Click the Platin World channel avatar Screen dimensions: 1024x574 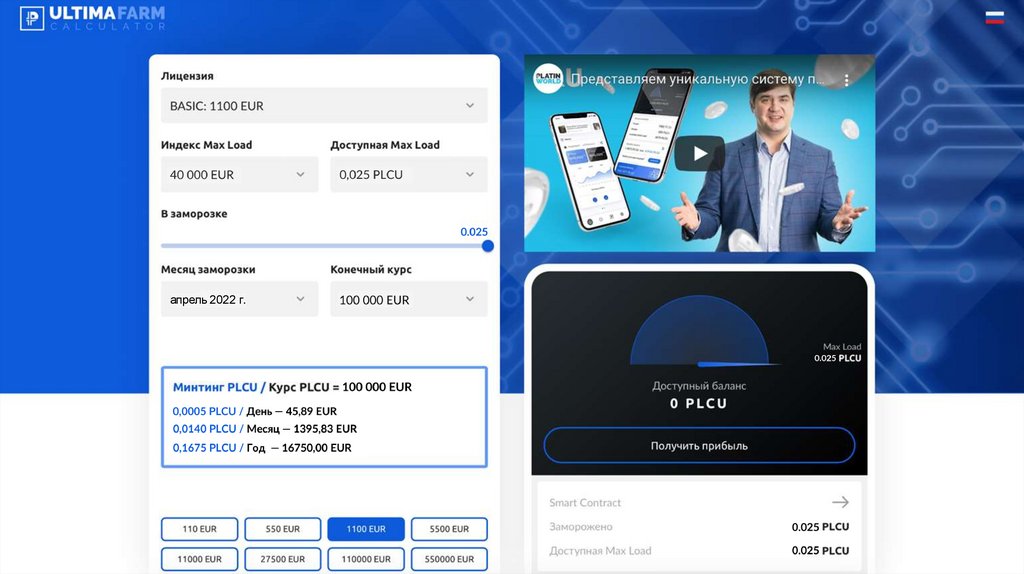548,79
